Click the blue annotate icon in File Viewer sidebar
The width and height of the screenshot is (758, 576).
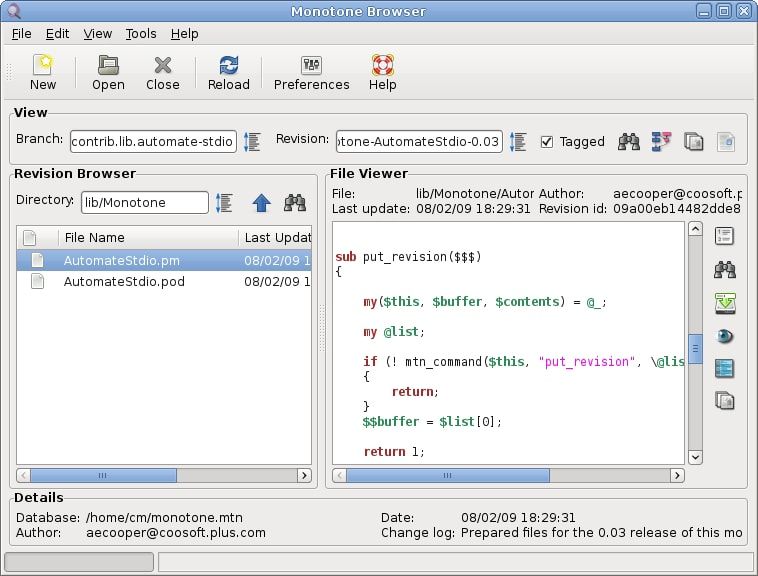click(725, 368)
